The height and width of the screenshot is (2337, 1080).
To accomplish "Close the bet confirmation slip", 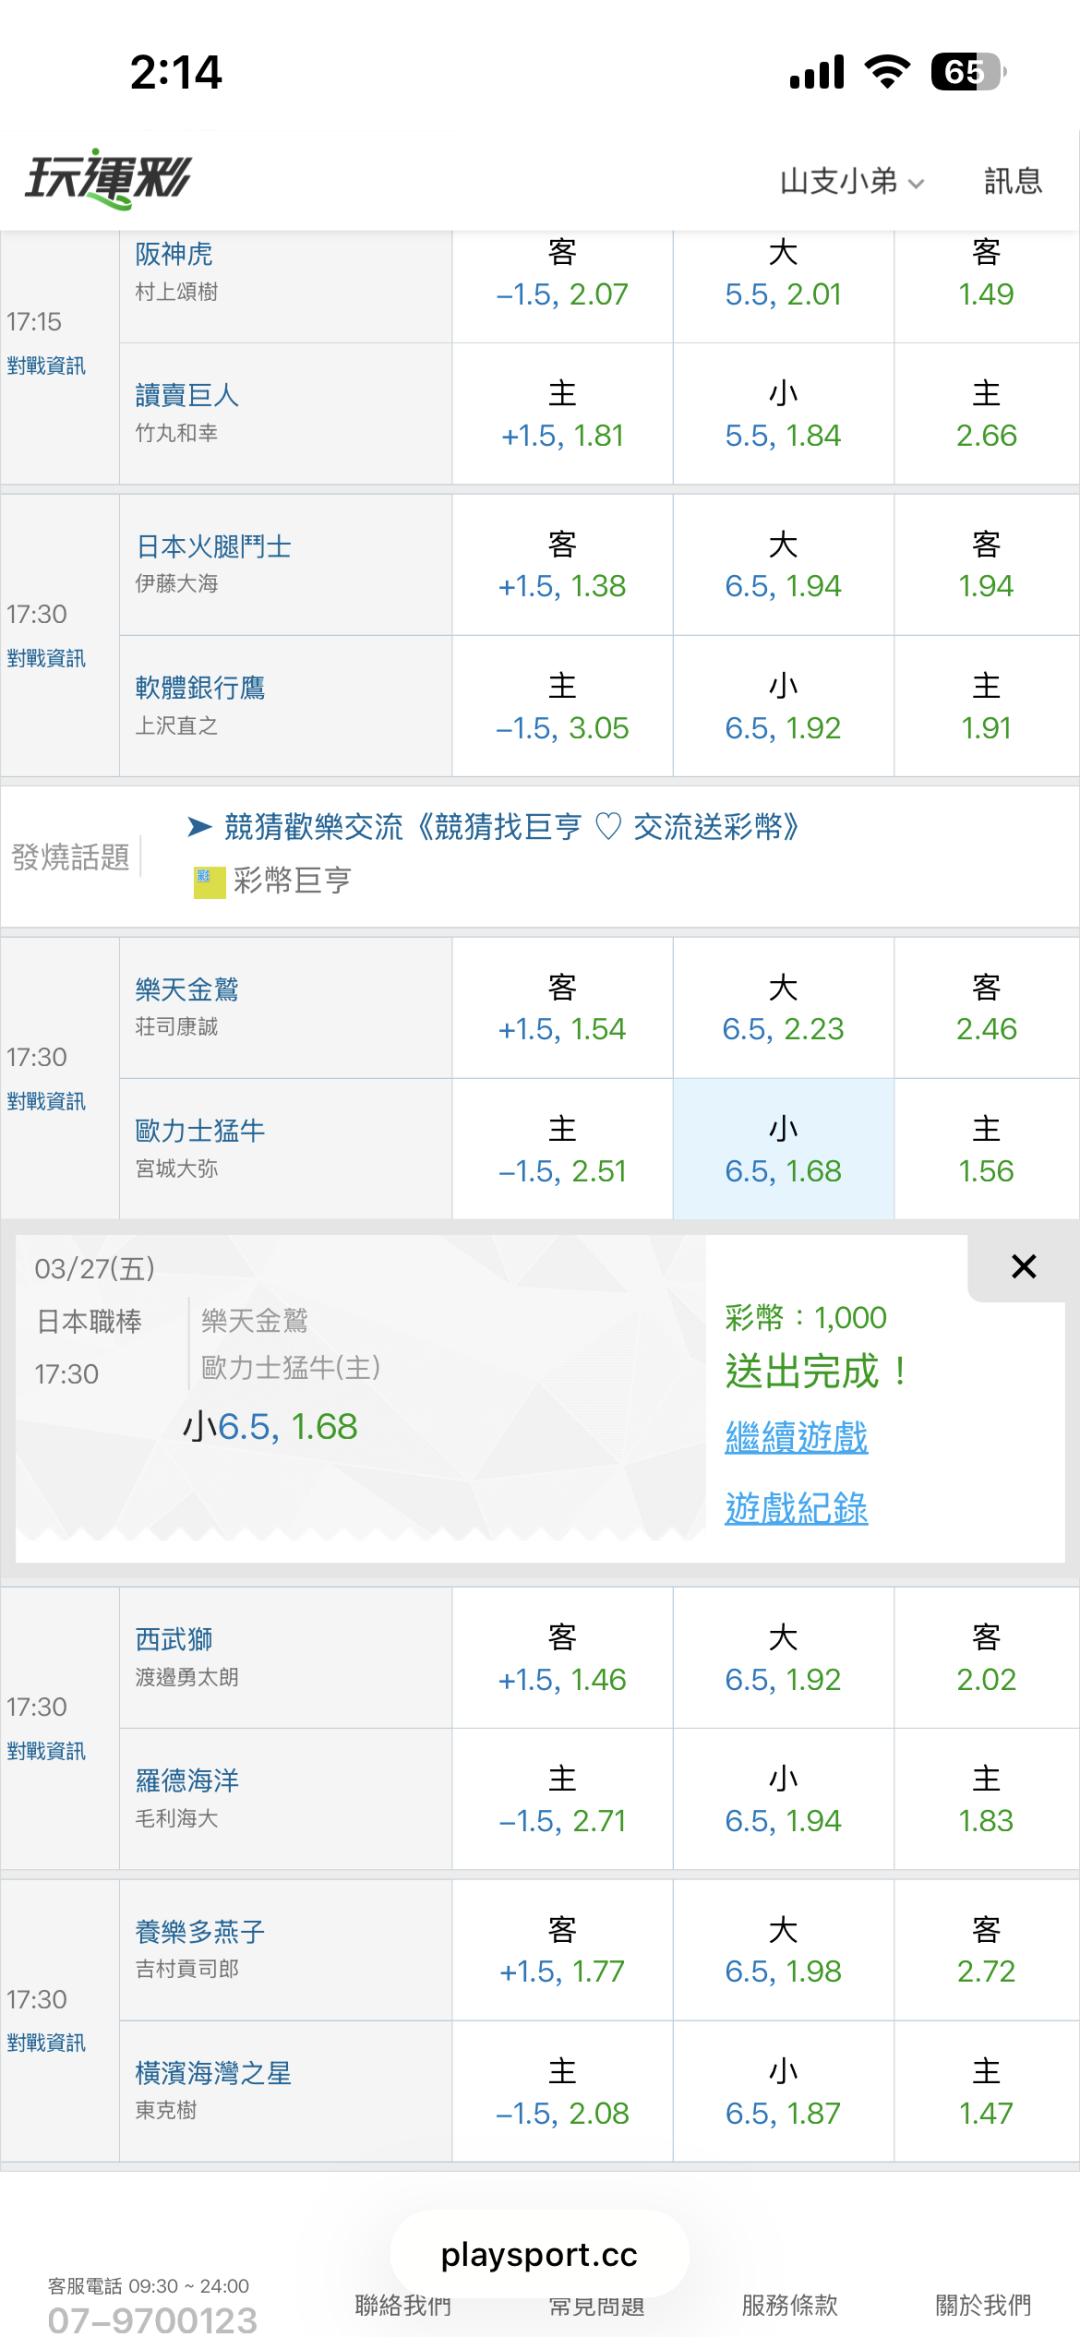I will pyautogui.click(x=1023, y=1267).
